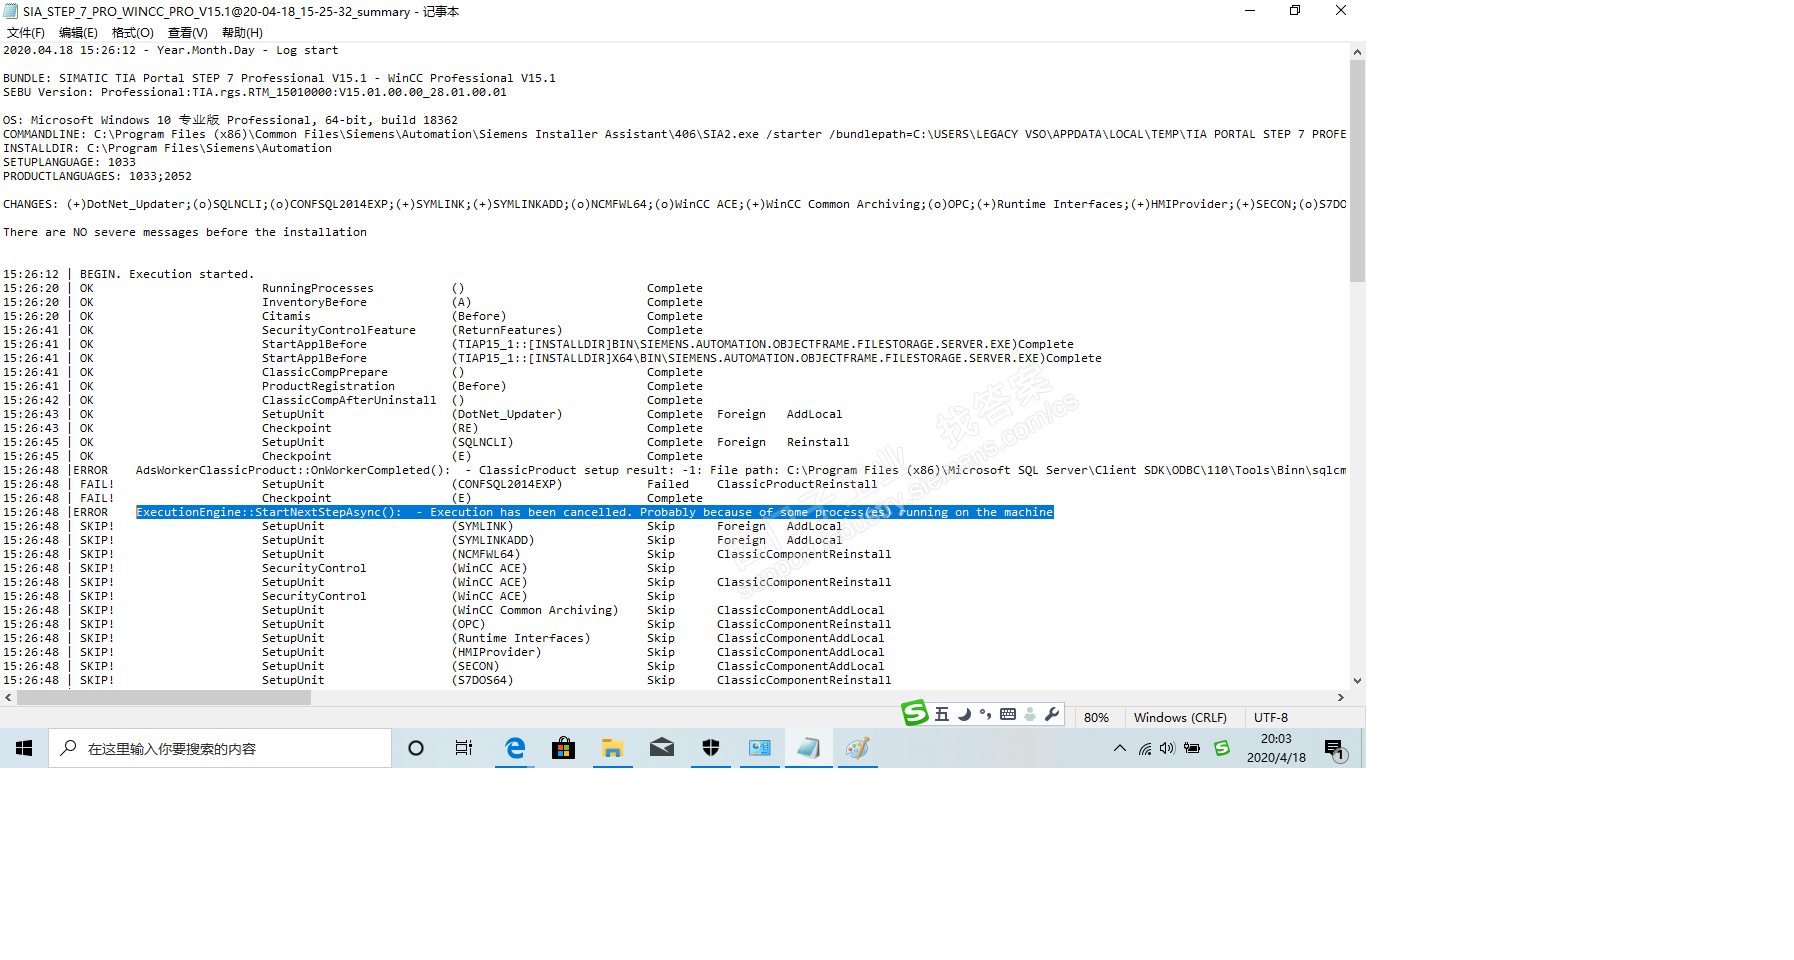Switch to the Control Panel taskbar window
Viewport: 1794px width, 960px height.
pos(760,748)
